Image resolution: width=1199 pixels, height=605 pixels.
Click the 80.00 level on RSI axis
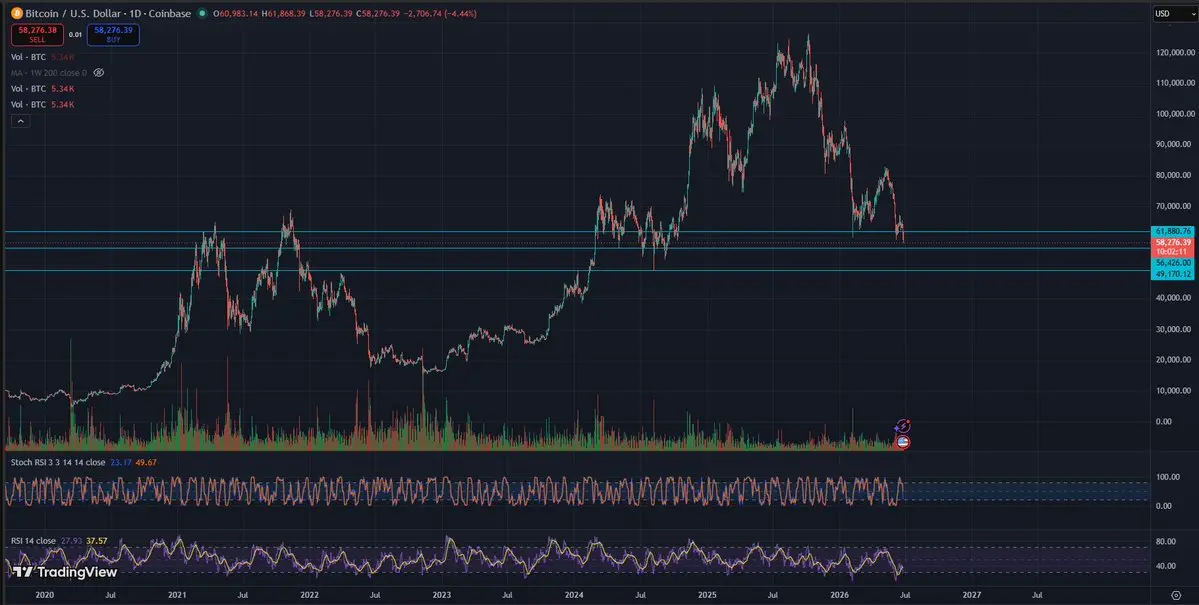pos(1166,542)
